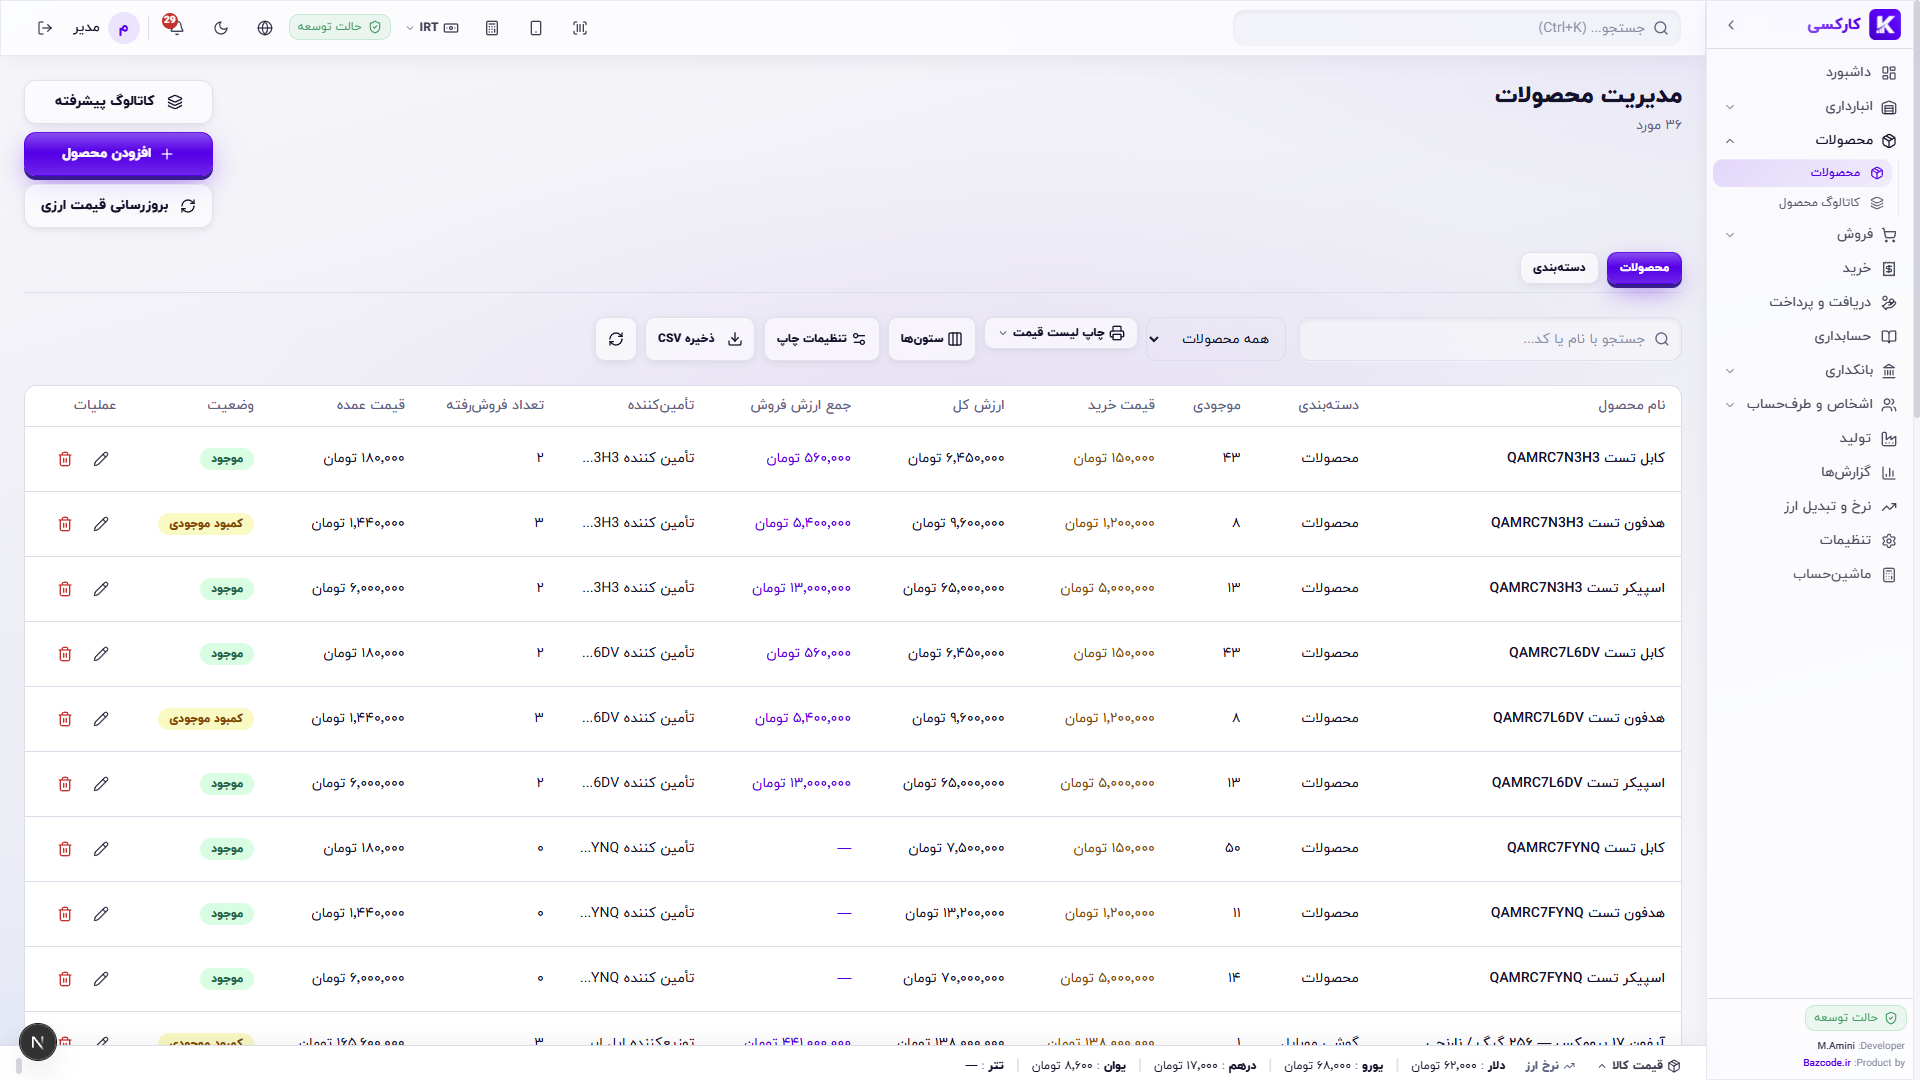Collapse the sidebar with the chevron arrow

coord(1731,25)
